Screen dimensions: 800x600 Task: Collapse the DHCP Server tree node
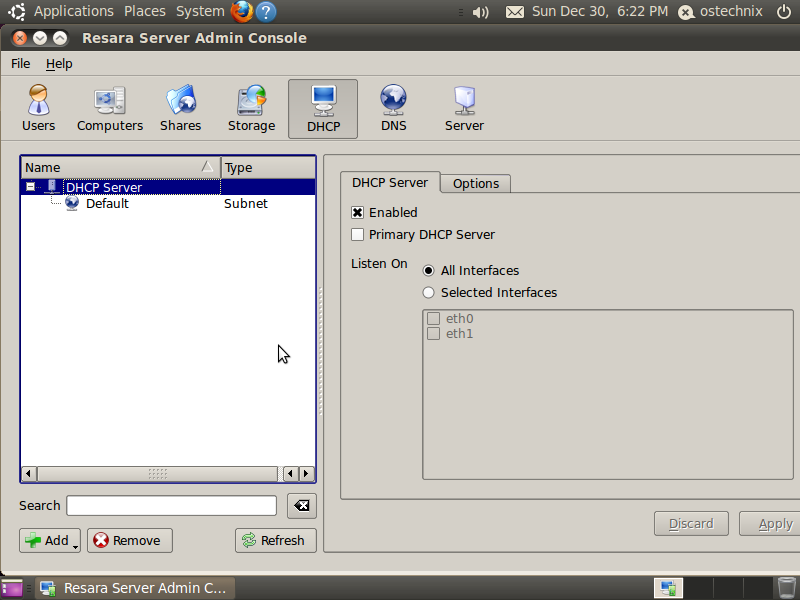pos(30,187)
